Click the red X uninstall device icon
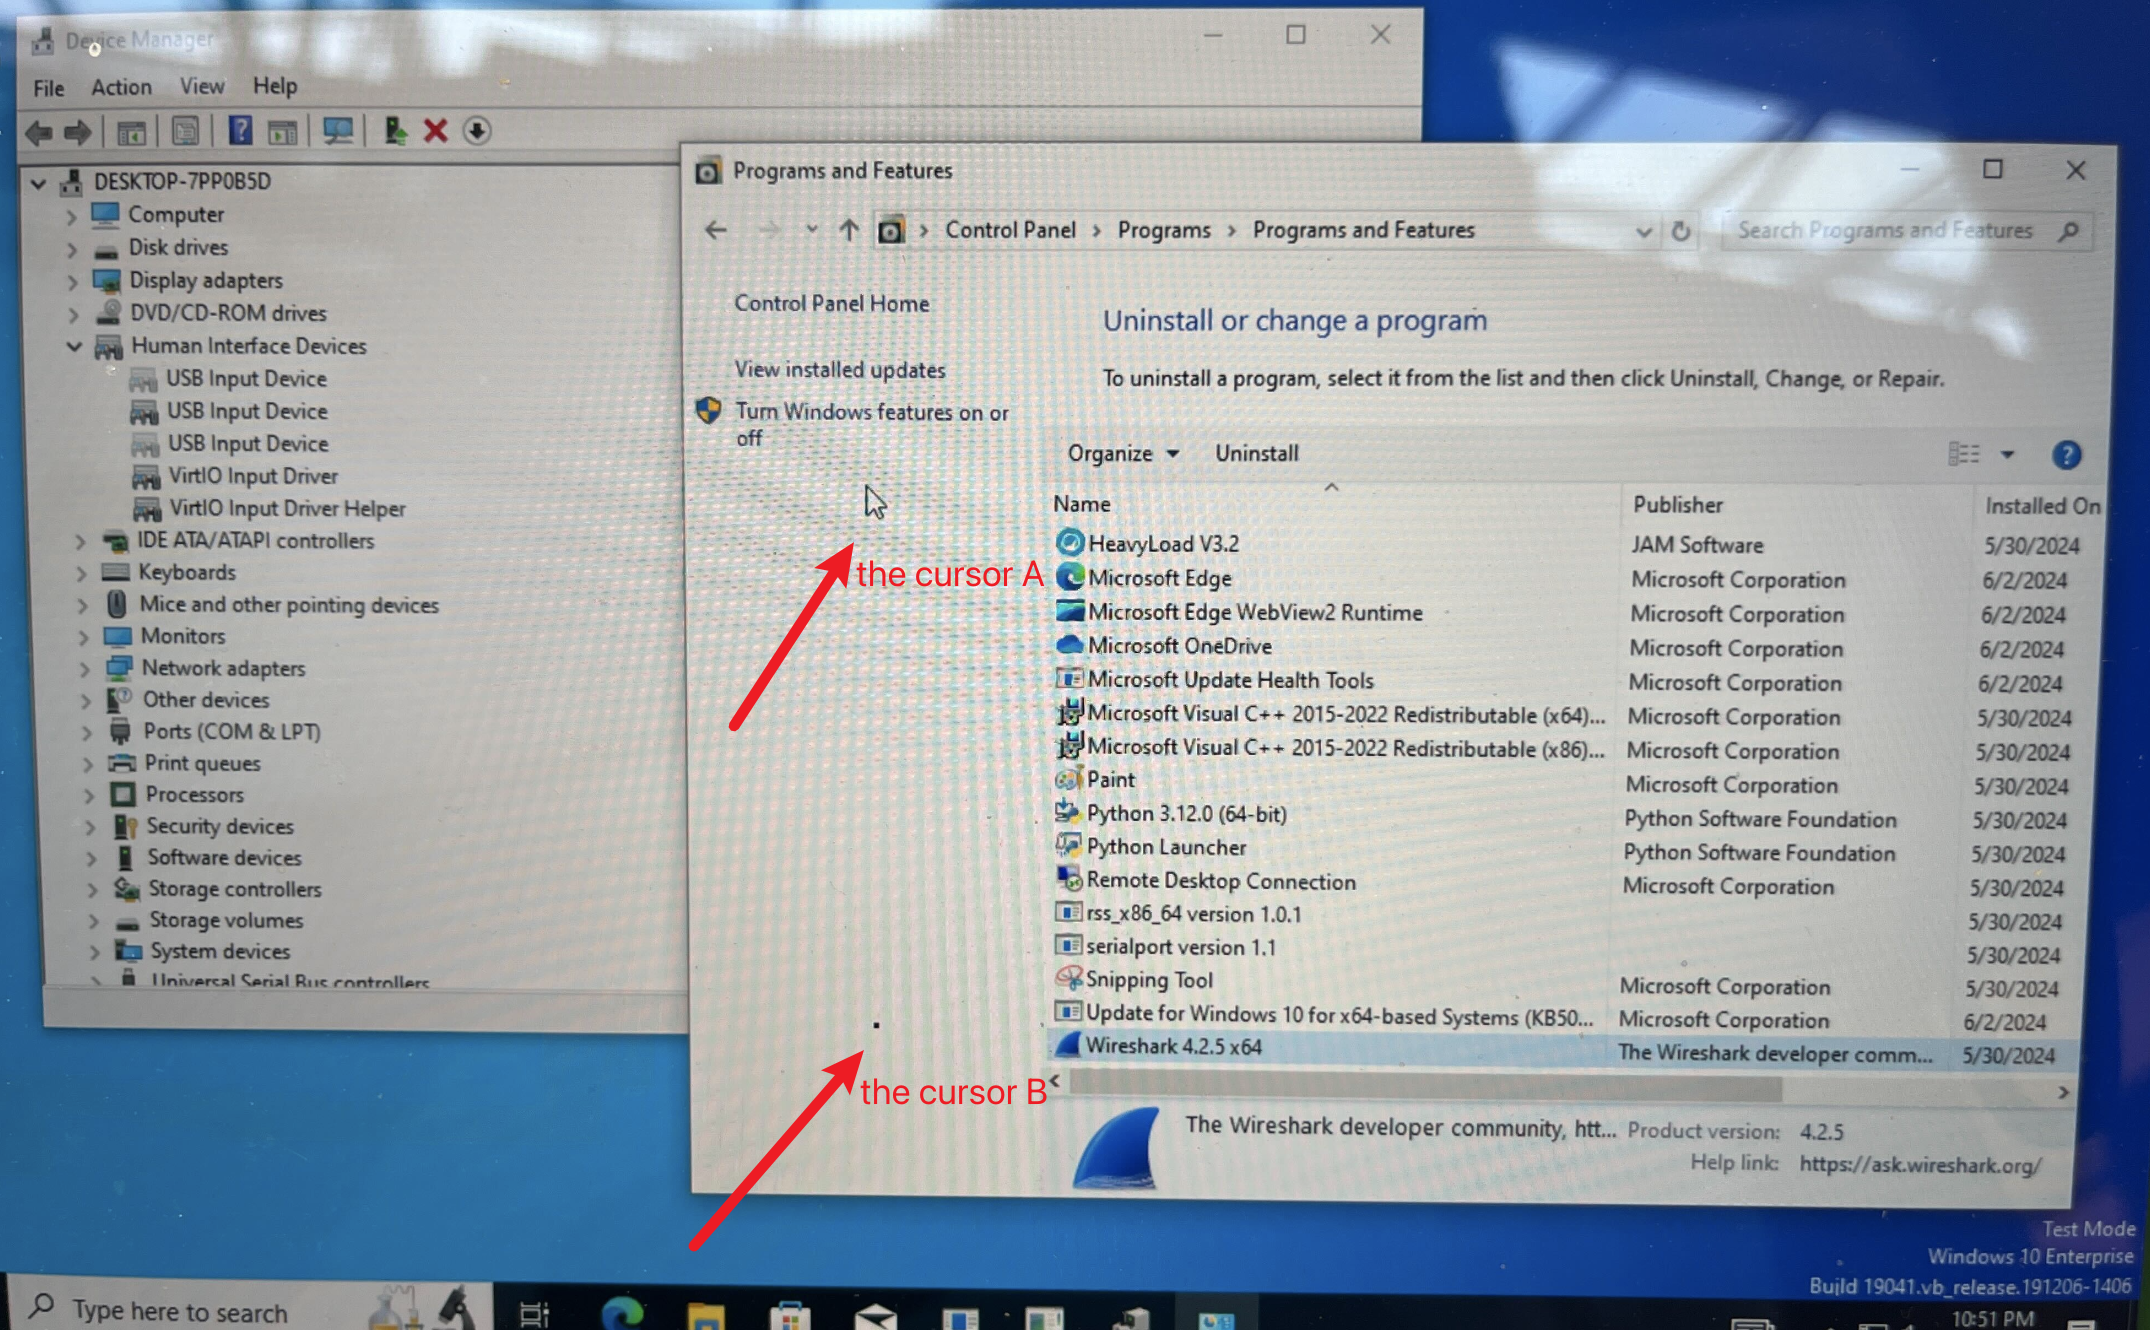This screenshot has width=2150, height=1330. 435,131
